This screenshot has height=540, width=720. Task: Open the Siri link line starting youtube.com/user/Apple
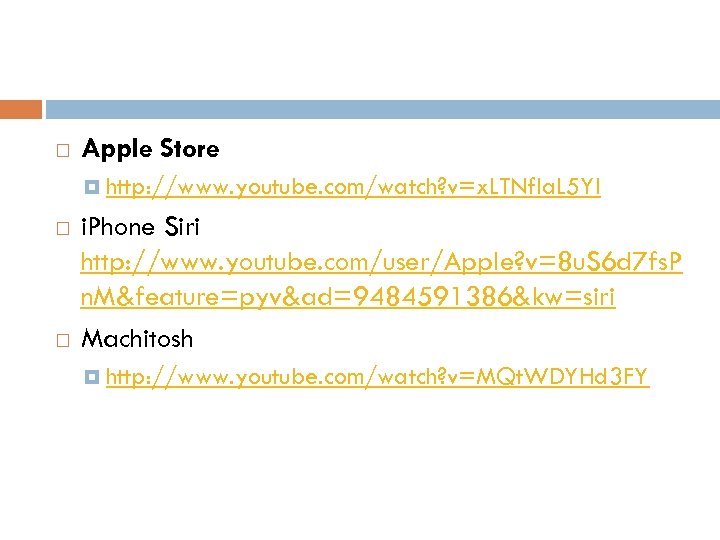[x=382, y=263]
